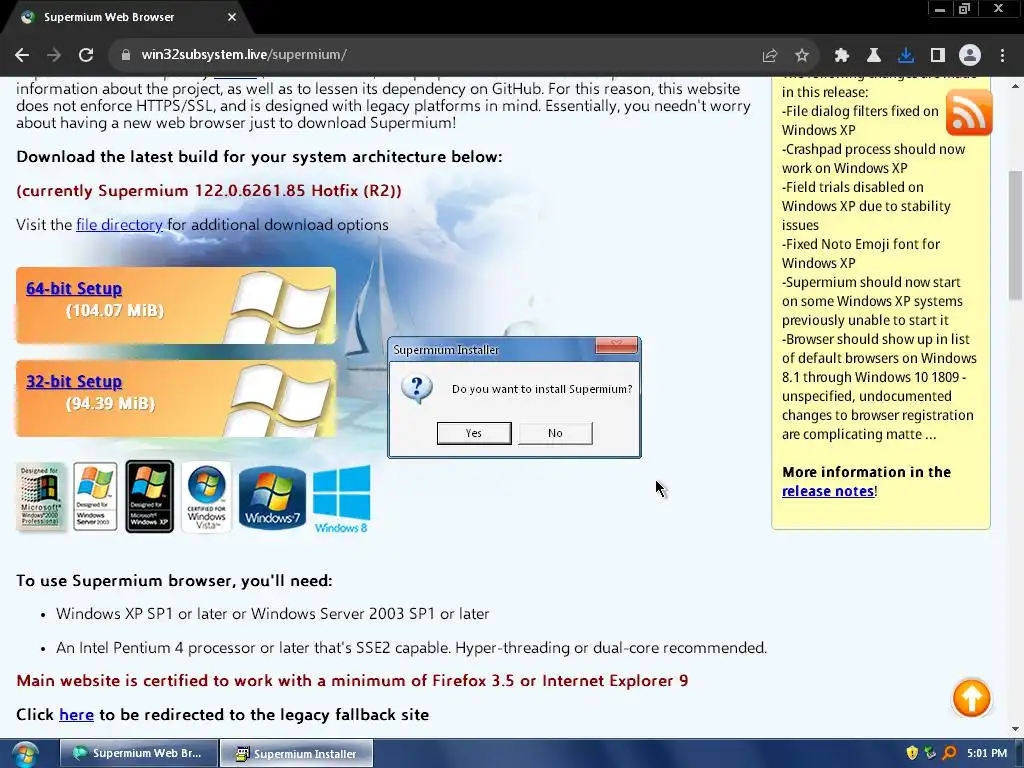The height and width of the screenshot is (768, 1024).
Task: Click 'More information in the' text
Action: 866,472
